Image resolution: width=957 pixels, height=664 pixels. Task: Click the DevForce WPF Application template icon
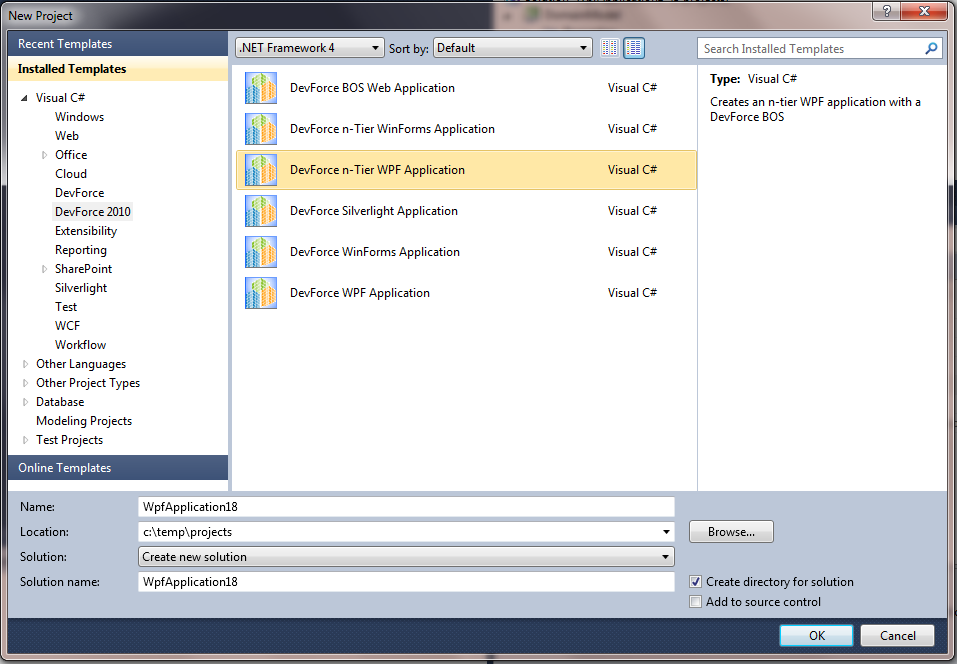click(x=261, y=292)
